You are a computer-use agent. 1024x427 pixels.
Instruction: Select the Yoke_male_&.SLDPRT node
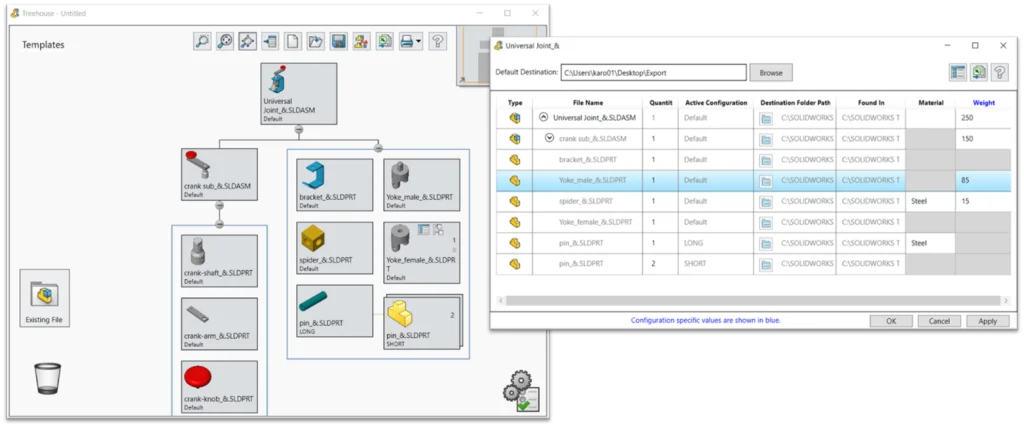pos(422,185)
